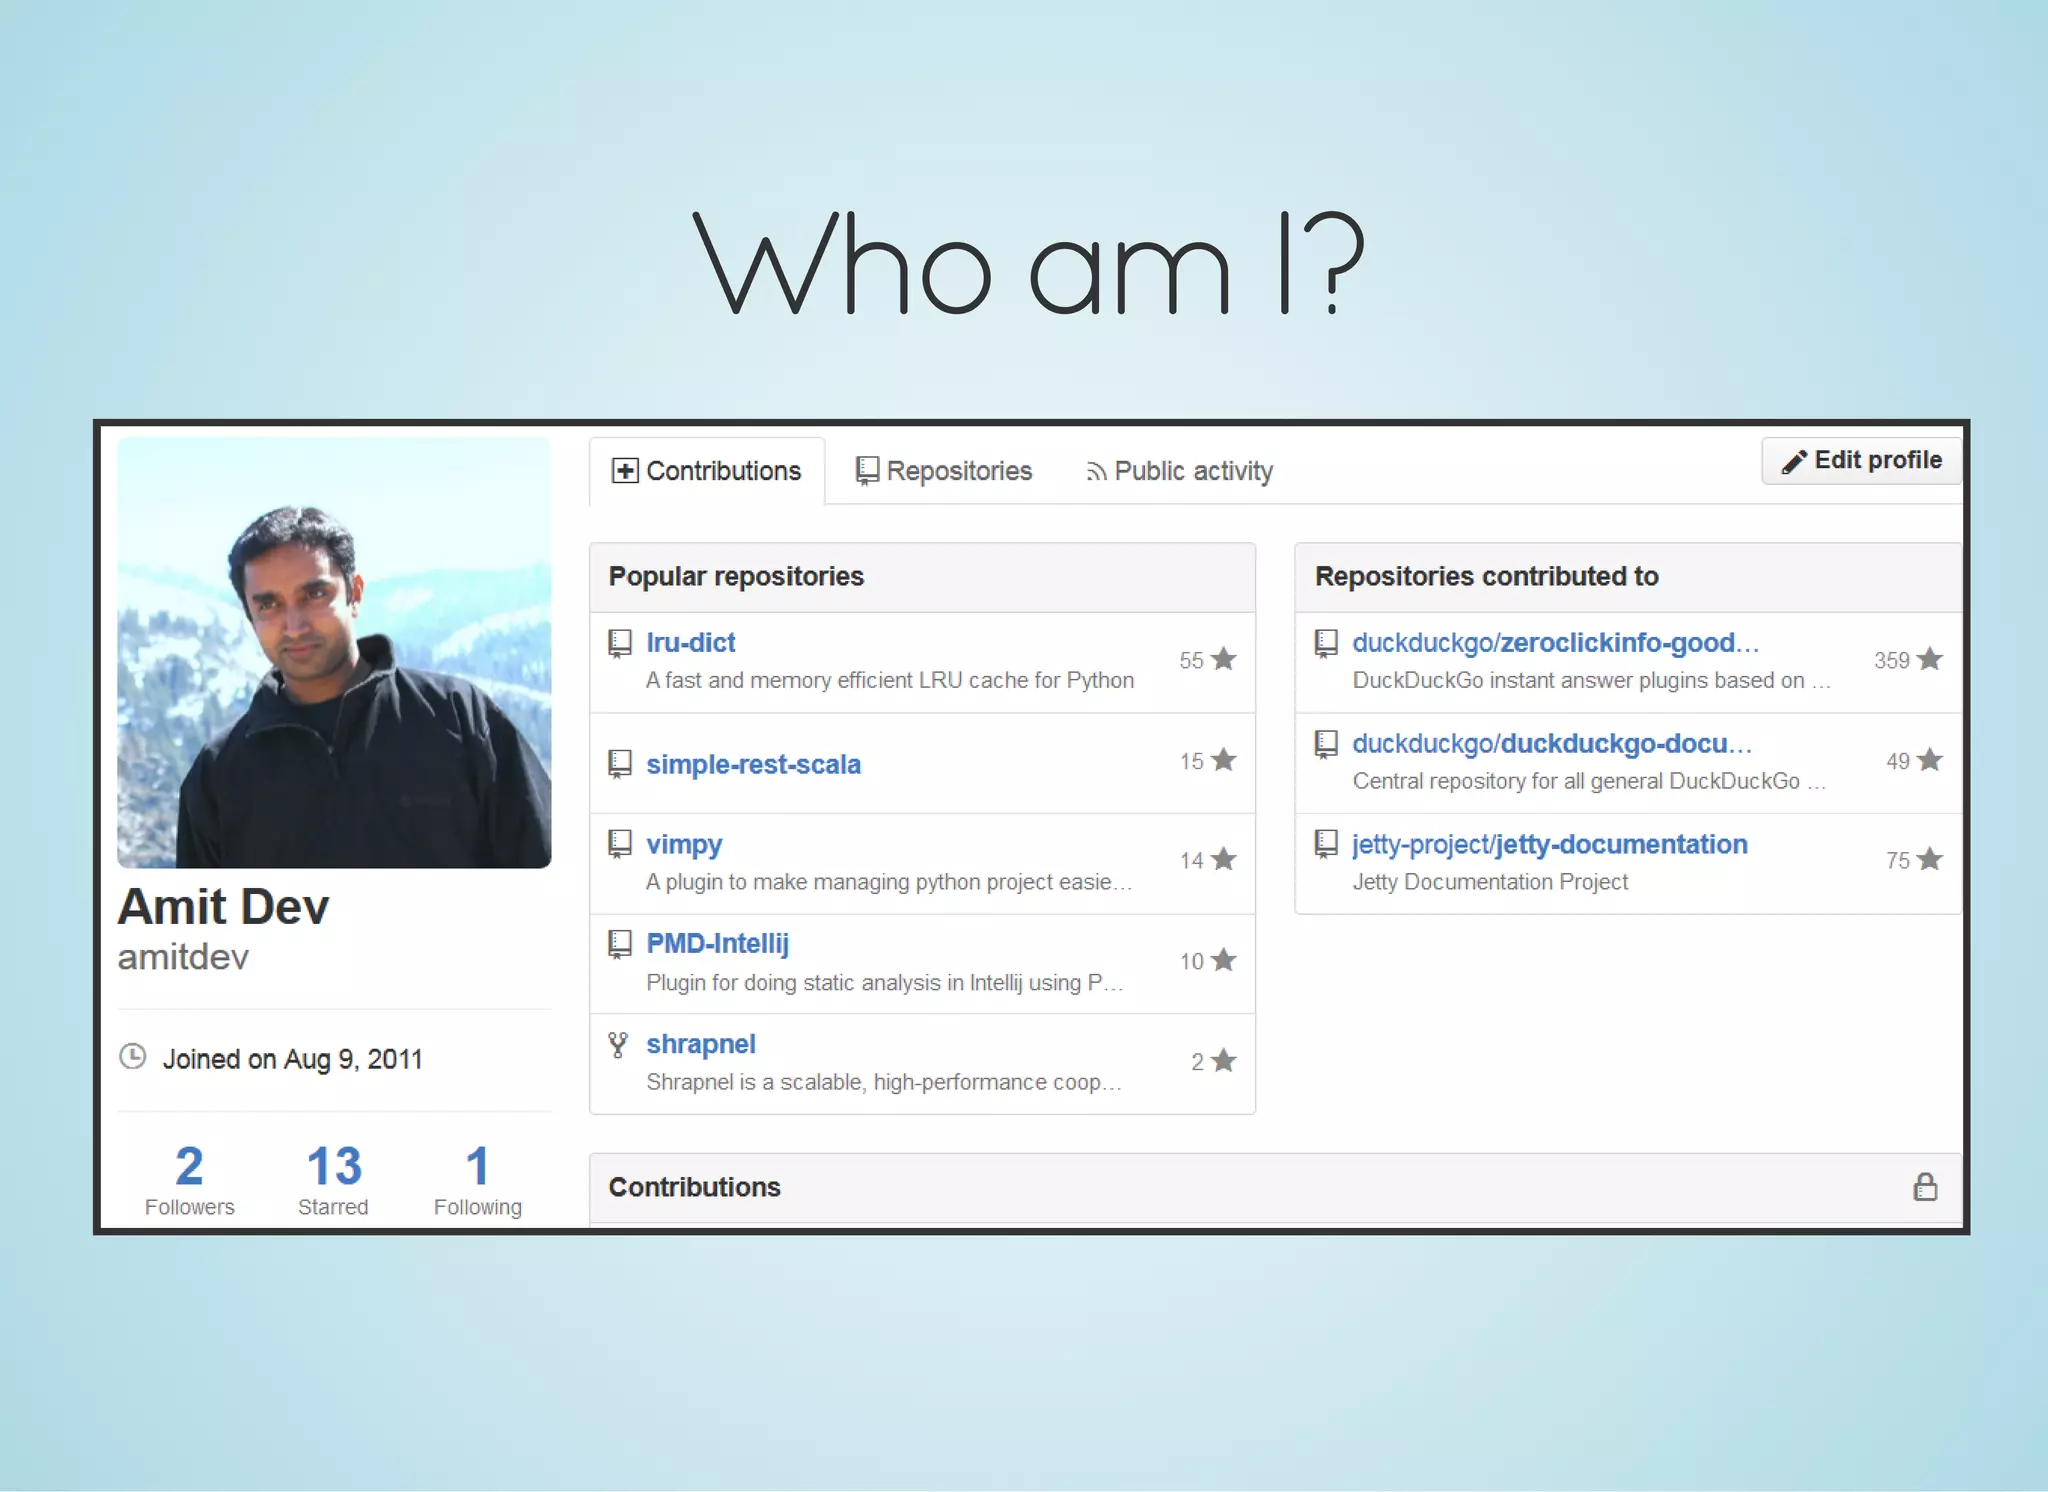
Task: Click the star icon beside PMD-Intellij
Action: (1223, 961)
